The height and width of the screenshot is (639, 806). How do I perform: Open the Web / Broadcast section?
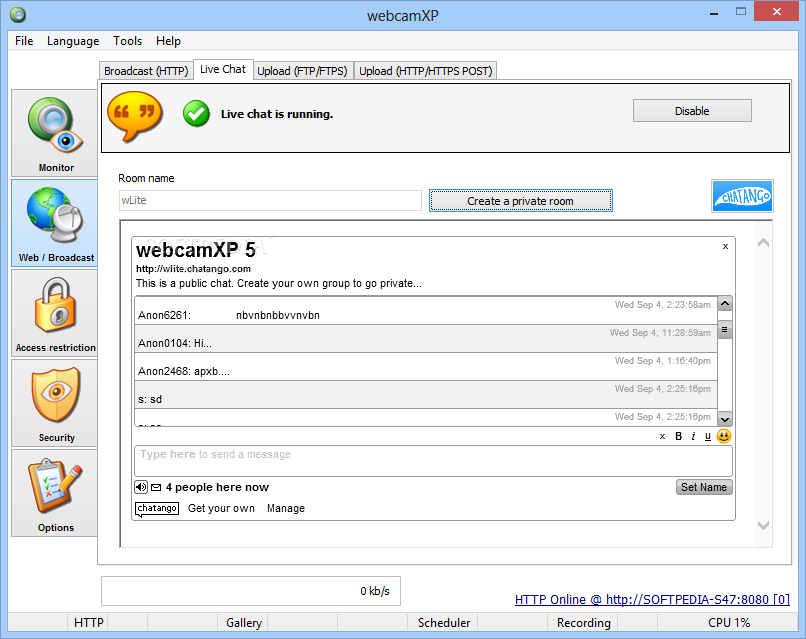[54, 223]
